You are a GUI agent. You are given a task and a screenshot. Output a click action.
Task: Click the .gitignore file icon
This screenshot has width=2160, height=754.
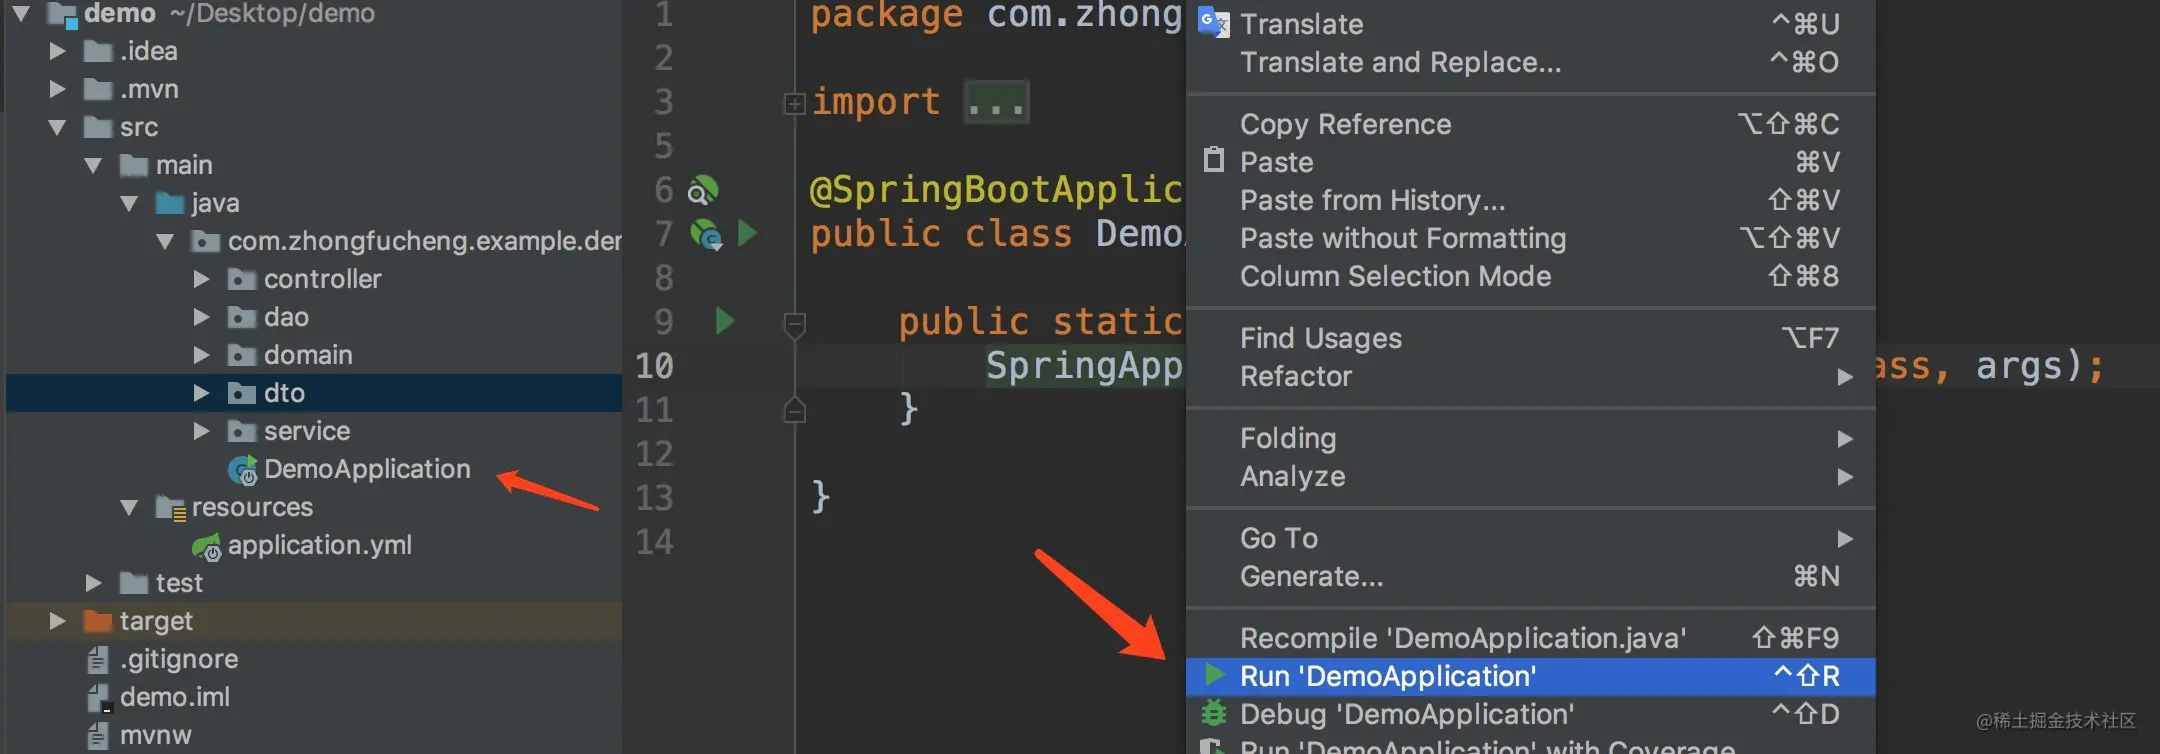click(x=98, y=659)
